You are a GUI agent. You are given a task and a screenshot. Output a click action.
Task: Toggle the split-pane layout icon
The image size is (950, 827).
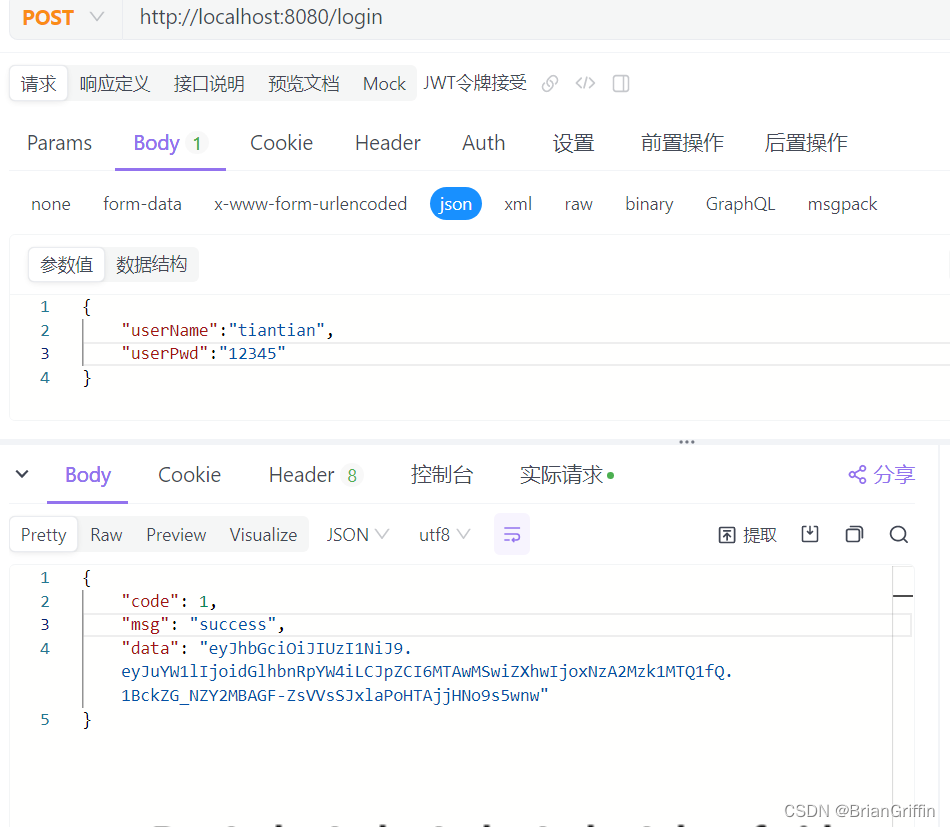[620, 84]
